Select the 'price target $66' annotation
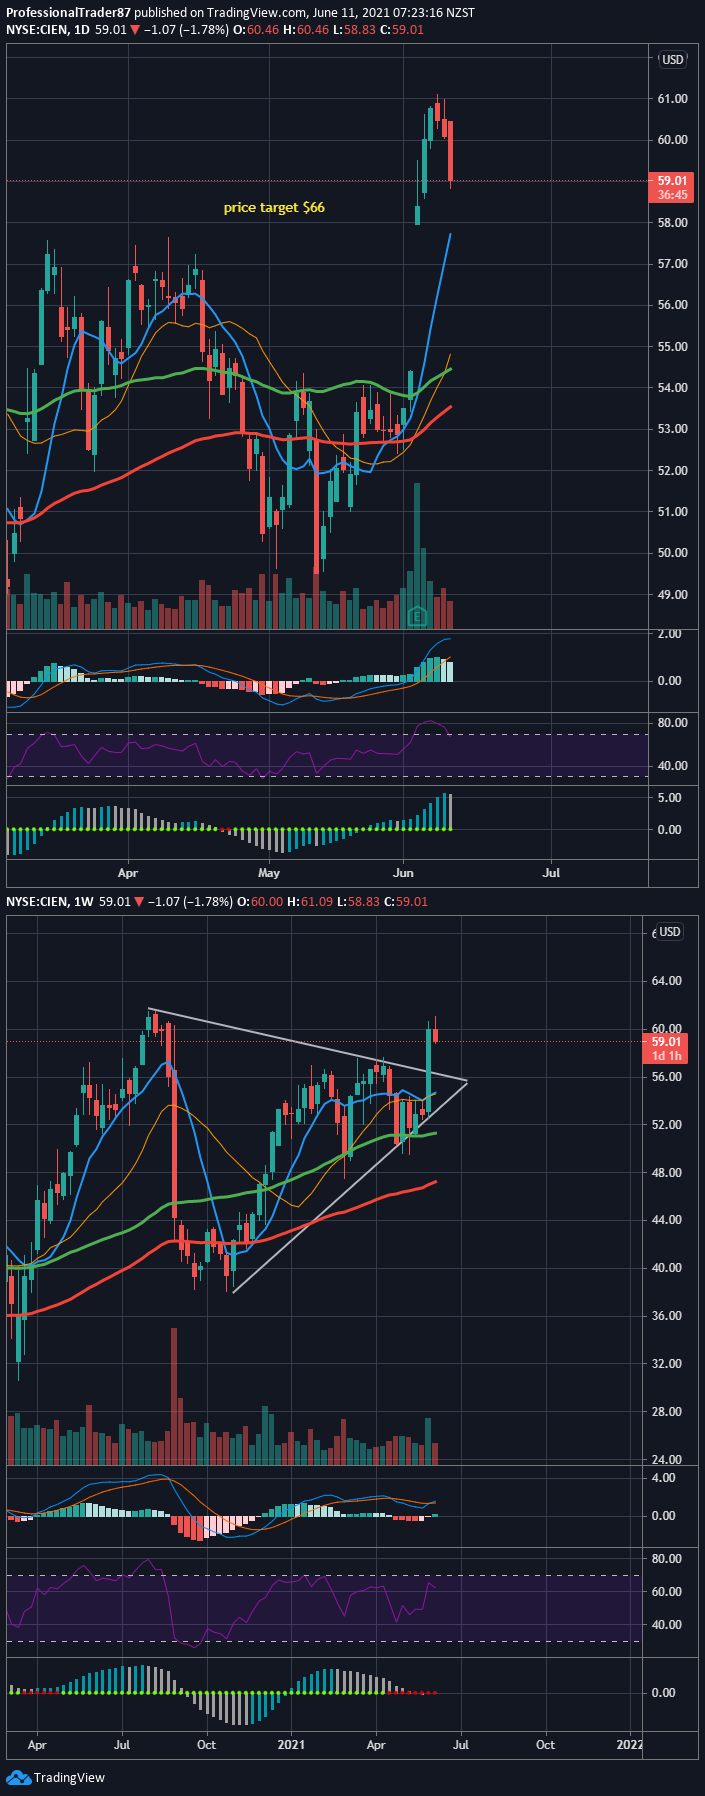Image resolution: width=705 pixels, height=1796 pixels. [x=274, y=208]
